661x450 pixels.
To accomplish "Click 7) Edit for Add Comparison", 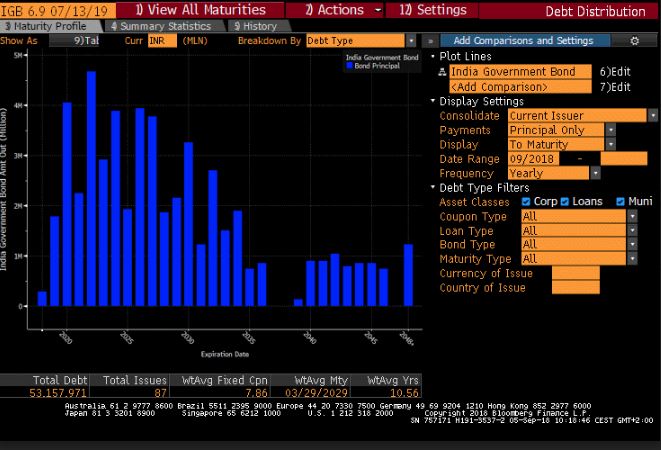I will tap(615, 87).
